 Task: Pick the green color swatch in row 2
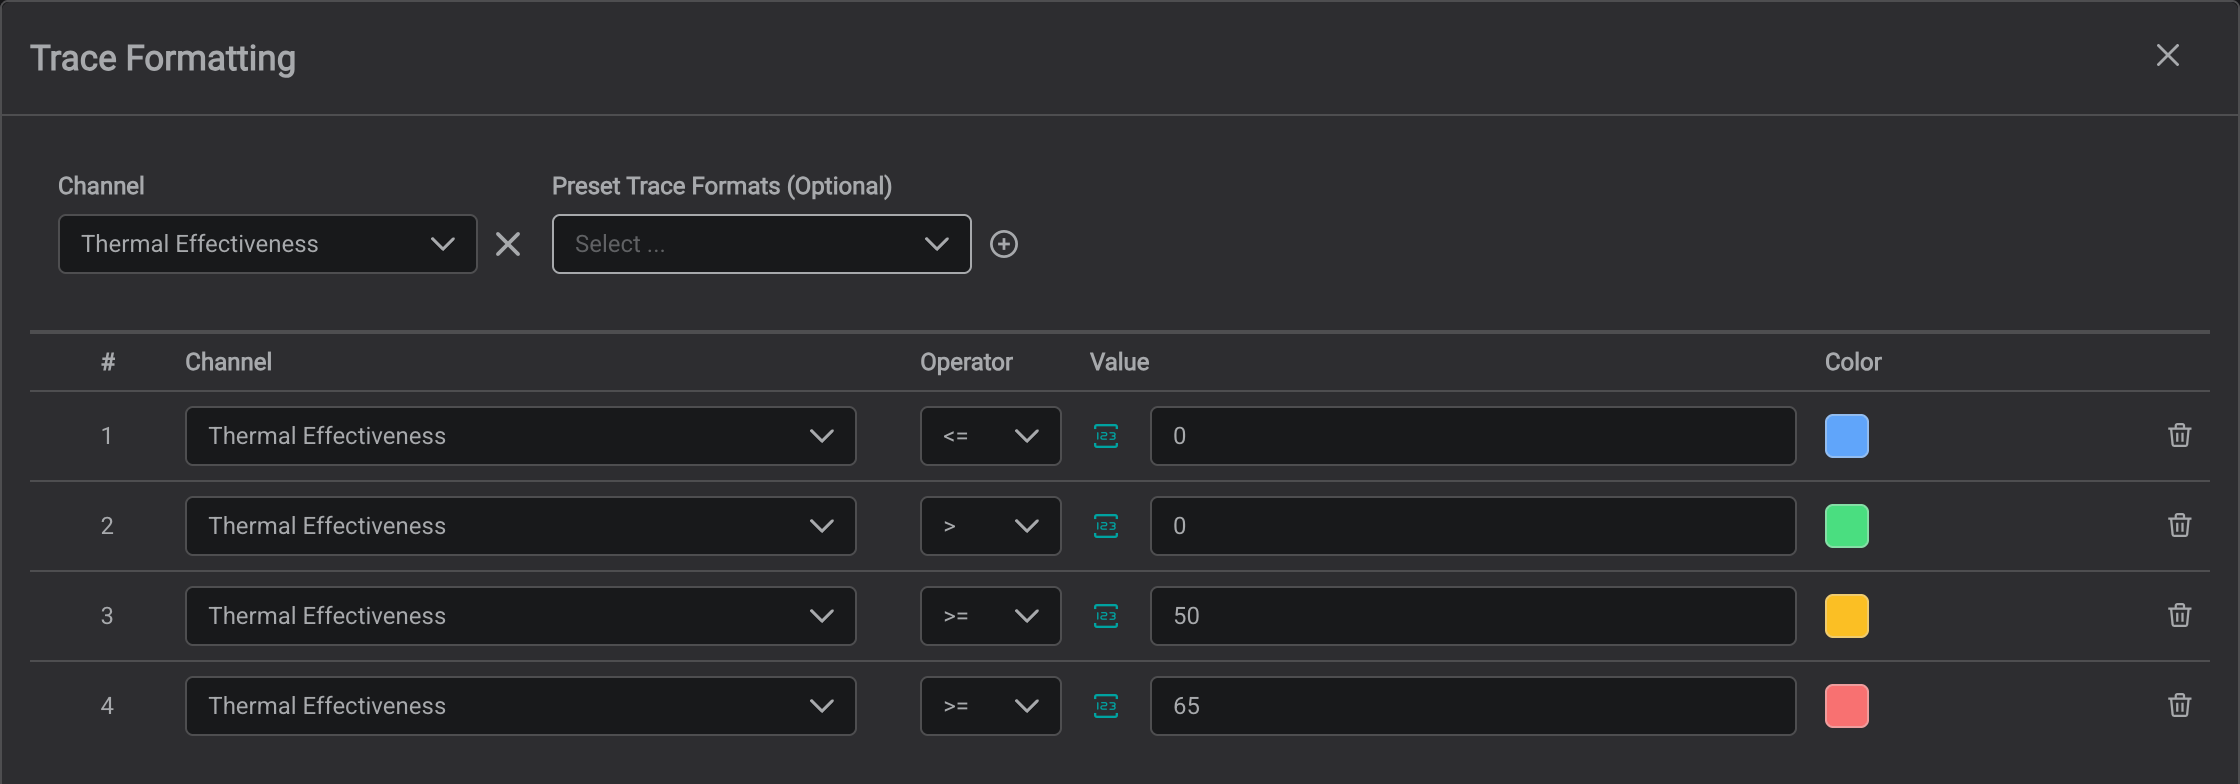tap(1847, 526)
